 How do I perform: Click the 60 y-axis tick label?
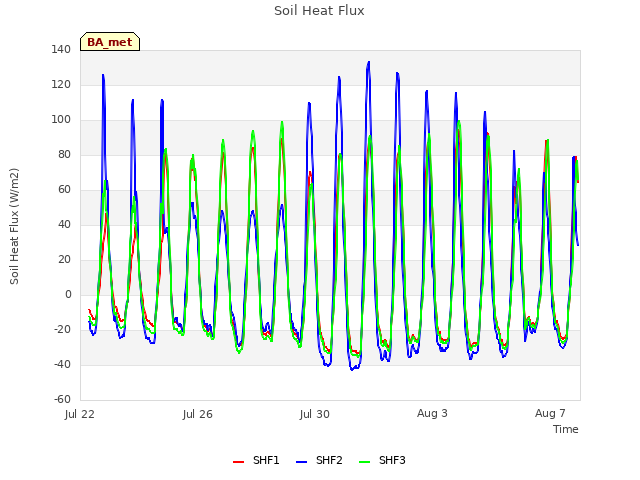click(64, 190)
